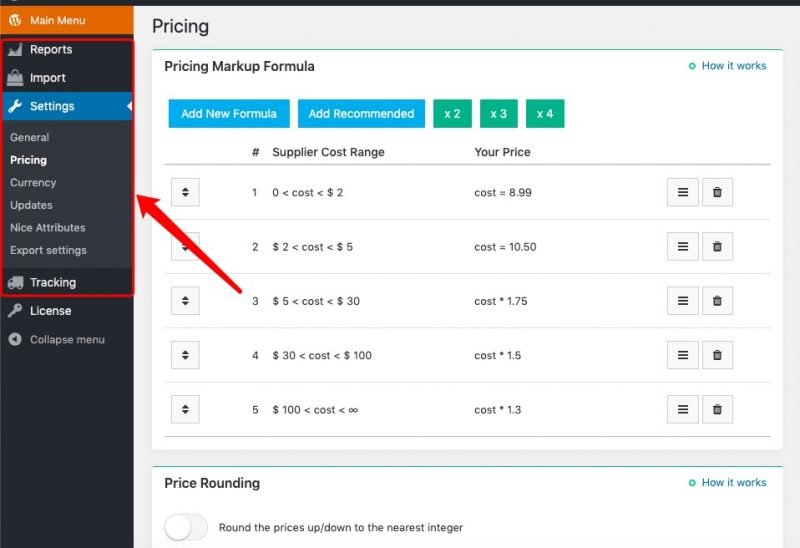Apply the x 3 markup preset
The height and width of the screenshot is (548, 800).
(498, 114)
